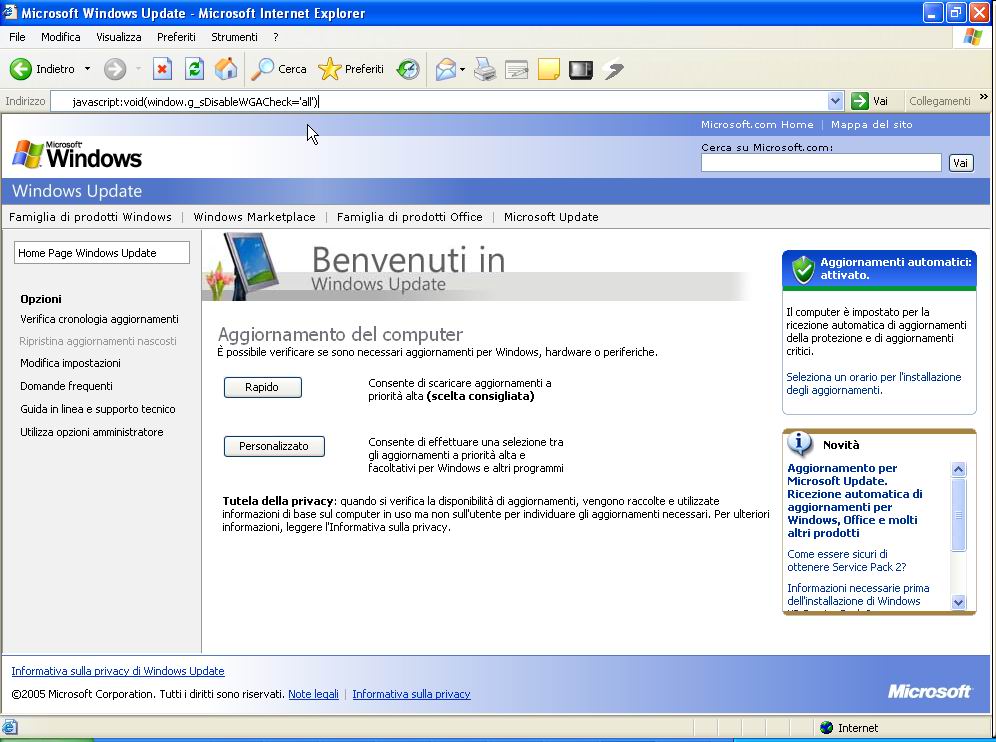This screenshot has height=742, width=996.
Task: Open Guida in linea e supporto tecnico
Action: (98, 409)
